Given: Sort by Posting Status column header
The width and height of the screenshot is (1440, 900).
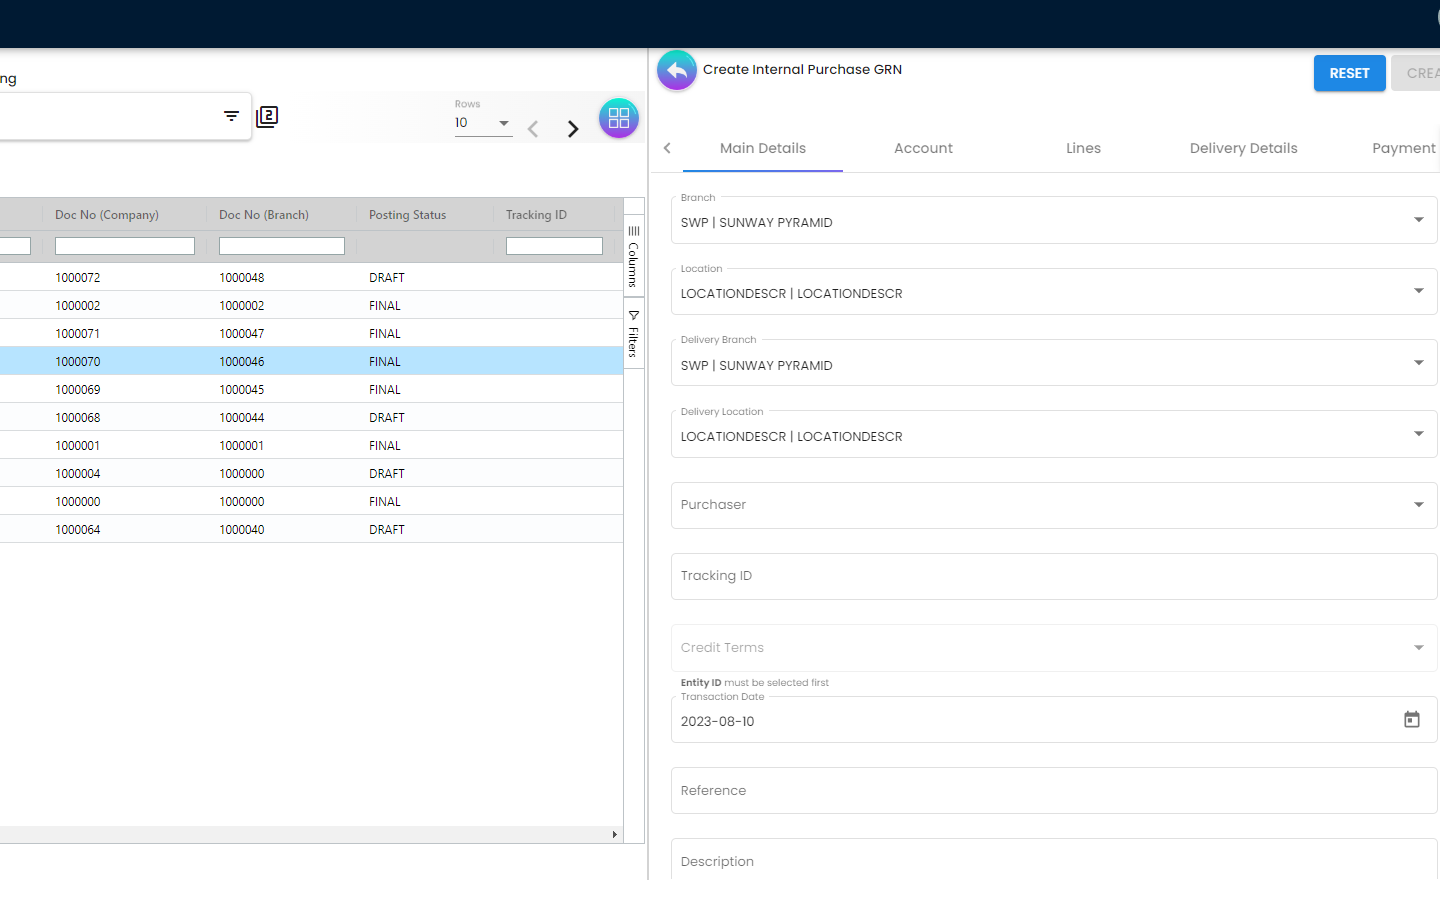Looking at the screenshot, I should (407, 215).
